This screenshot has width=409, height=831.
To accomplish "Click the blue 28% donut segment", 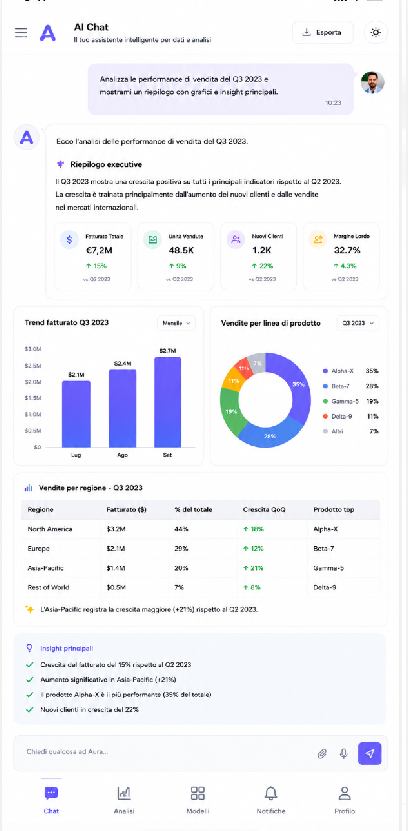I will coord(268,436).
